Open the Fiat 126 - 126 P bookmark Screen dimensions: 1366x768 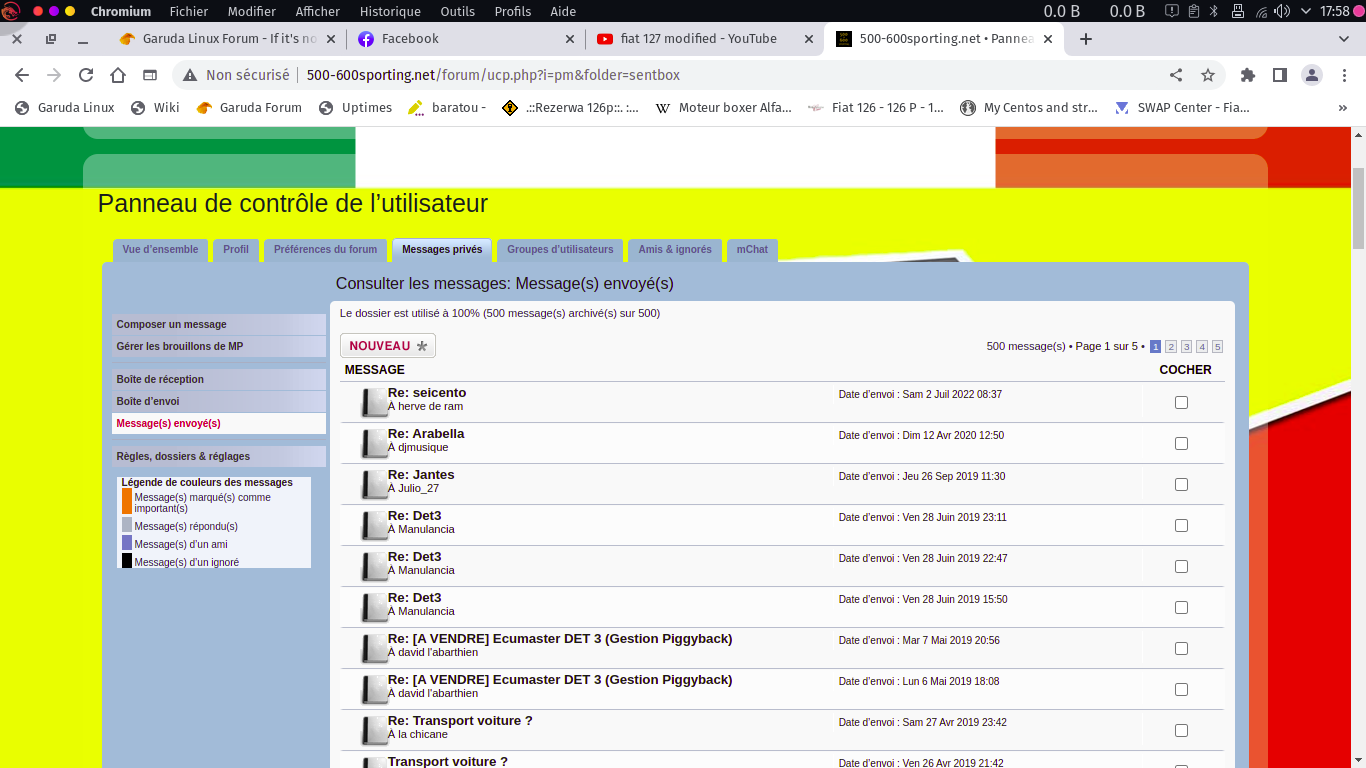click(876, 108)
